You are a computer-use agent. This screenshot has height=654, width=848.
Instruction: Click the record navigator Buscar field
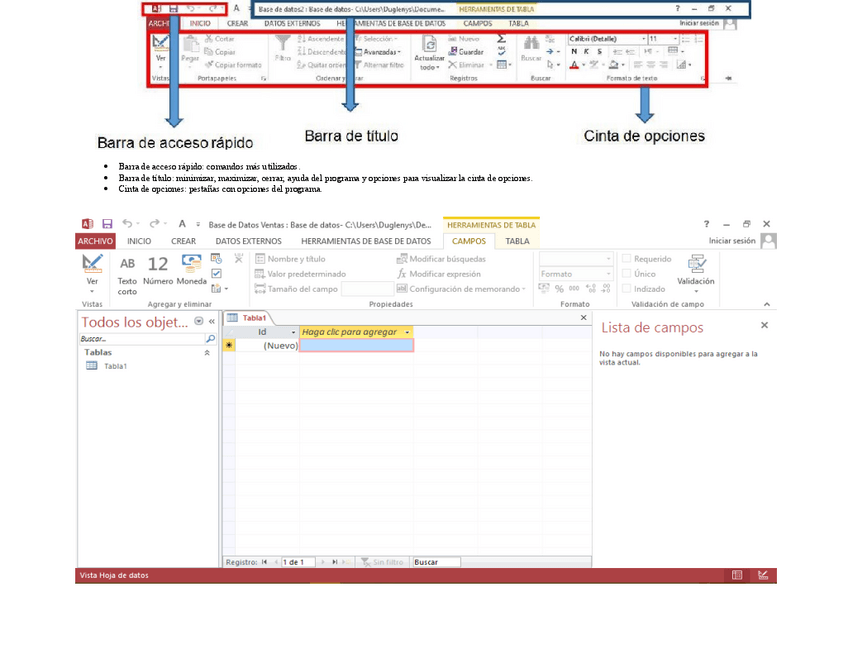click(x=436, y=562)
